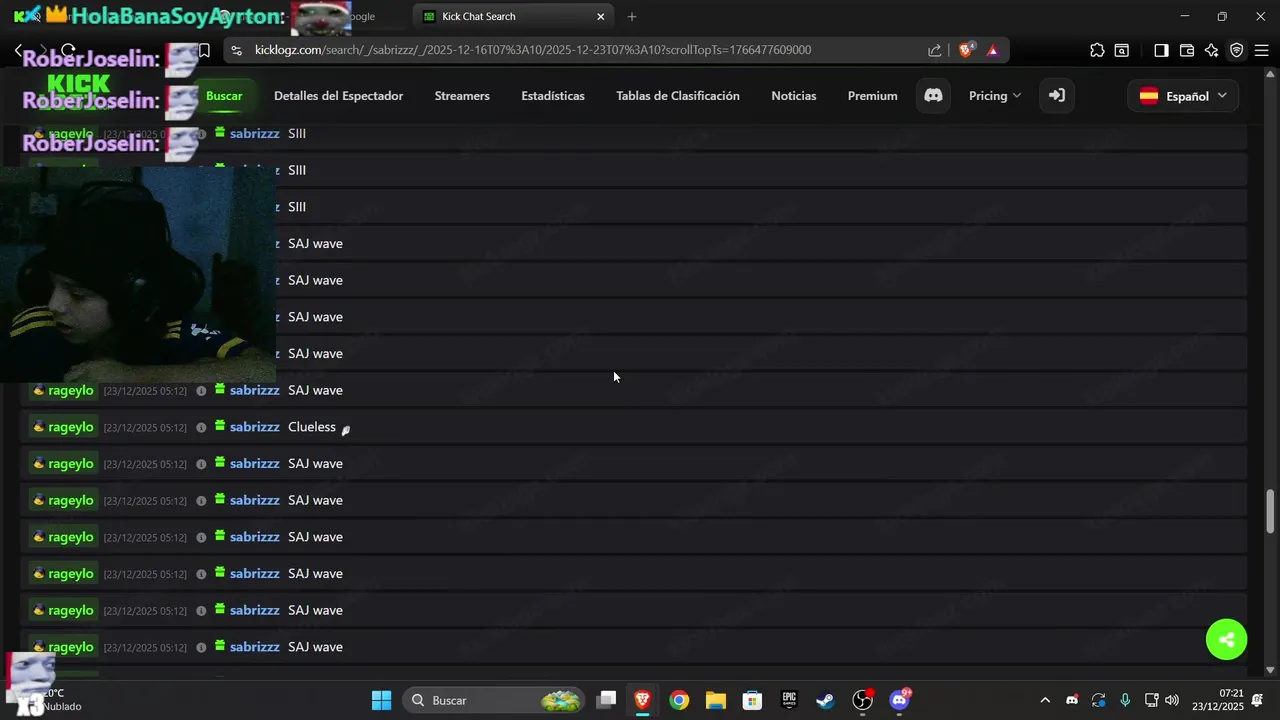This screenshot has height=720, width=1280.
Task: Open the Brave hamburger menu
Action: tap(1262, 50)
